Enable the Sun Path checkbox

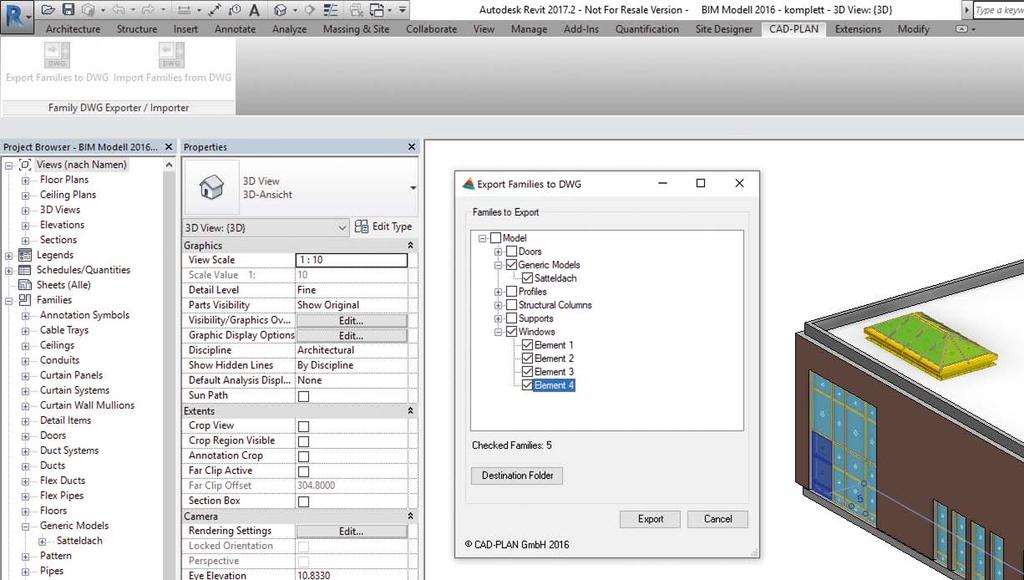point(303,396)
